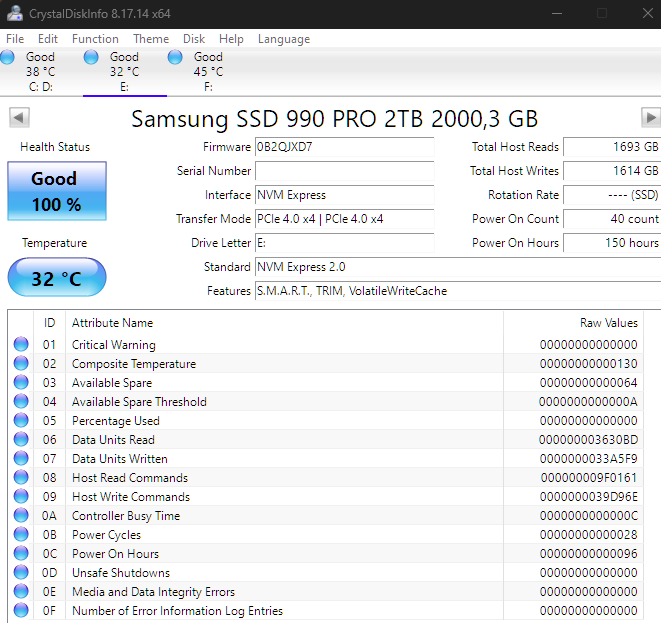Click the status orb beside Critical Warning
The image size is (661, 623).
coord(21,344)
